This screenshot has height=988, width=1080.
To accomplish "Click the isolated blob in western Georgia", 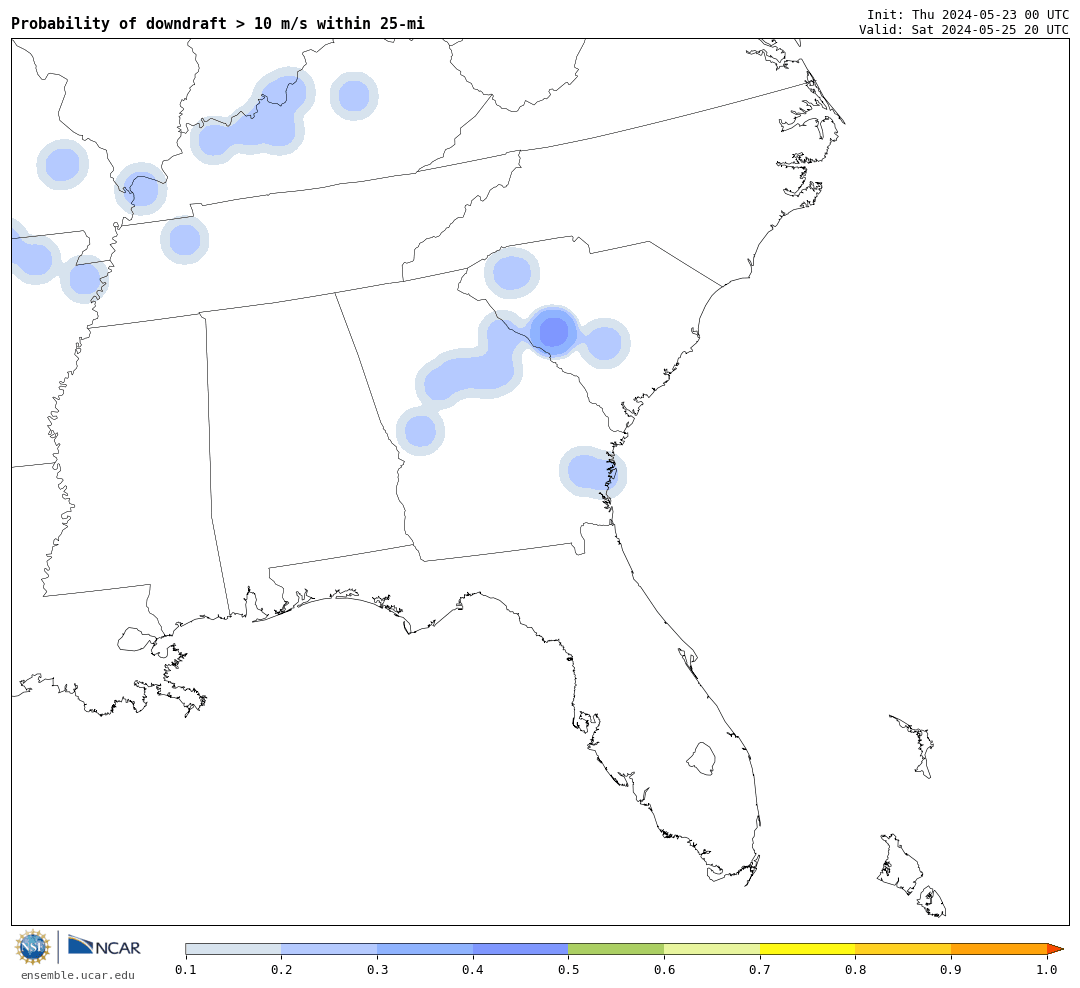I will click(420, 431).
